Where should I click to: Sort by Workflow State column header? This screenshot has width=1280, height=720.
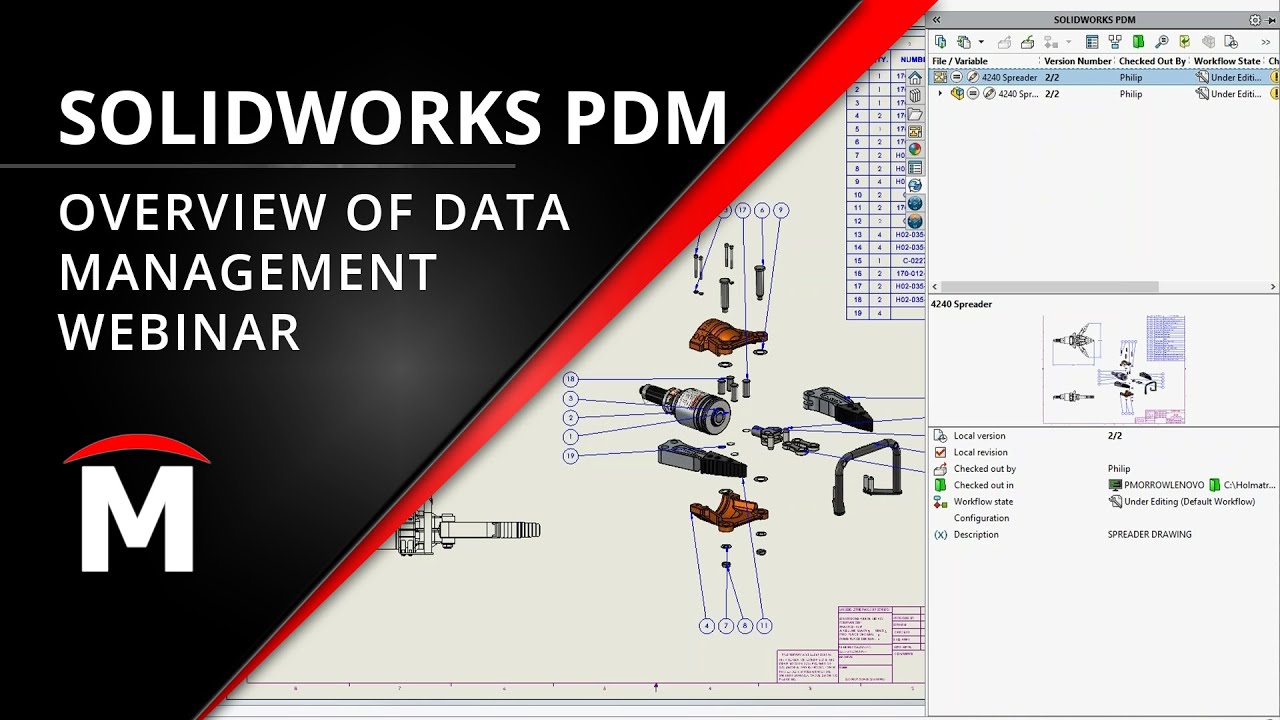pyautogui.click(x=1227, y=61)
